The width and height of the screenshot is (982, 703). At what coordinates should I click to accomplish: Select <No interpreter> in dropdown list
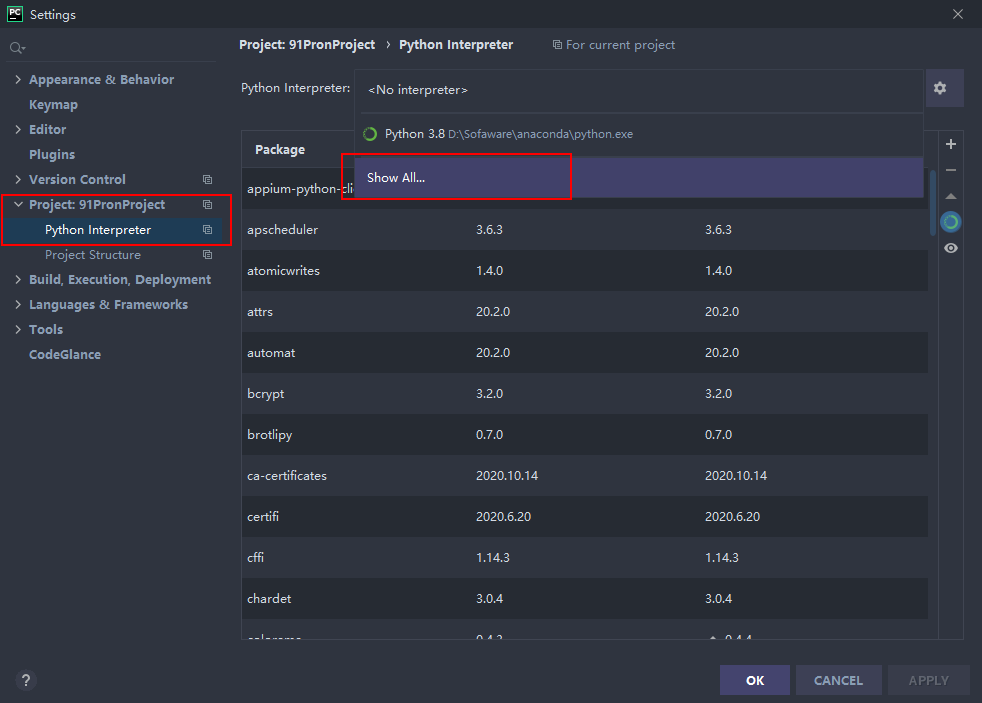pos(639,90)
